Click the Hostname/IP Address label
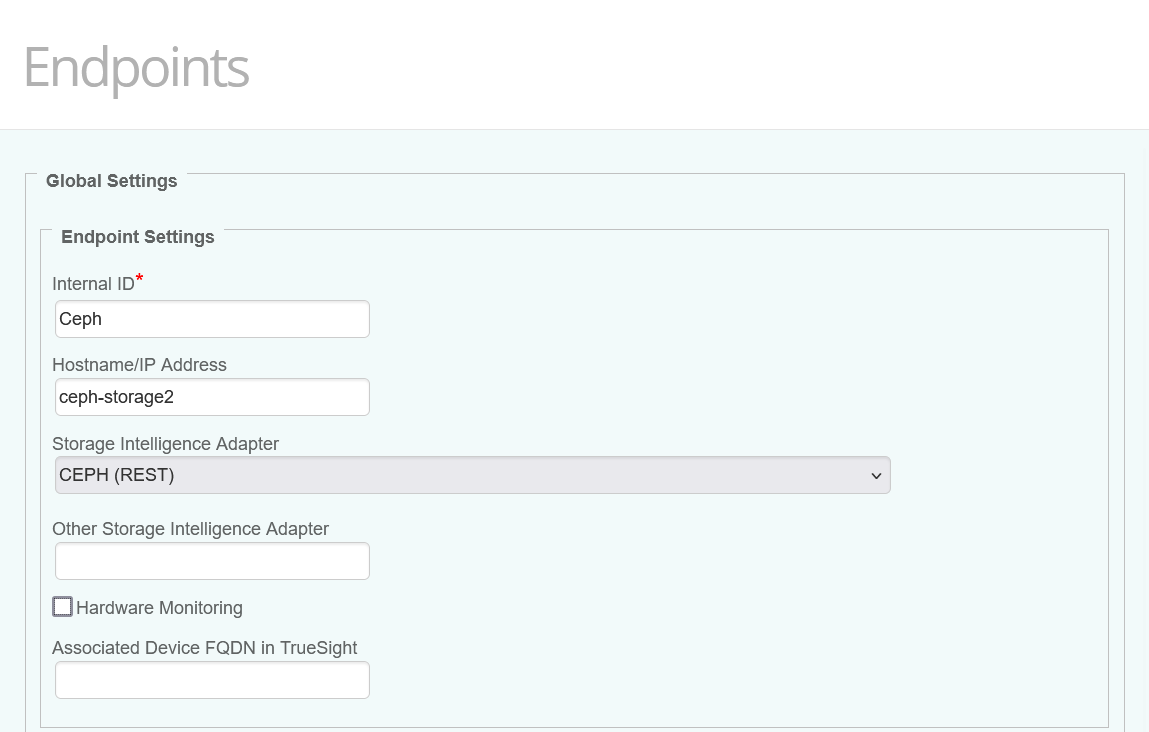This screenshot has height=732, width=1149. (139, 365)
